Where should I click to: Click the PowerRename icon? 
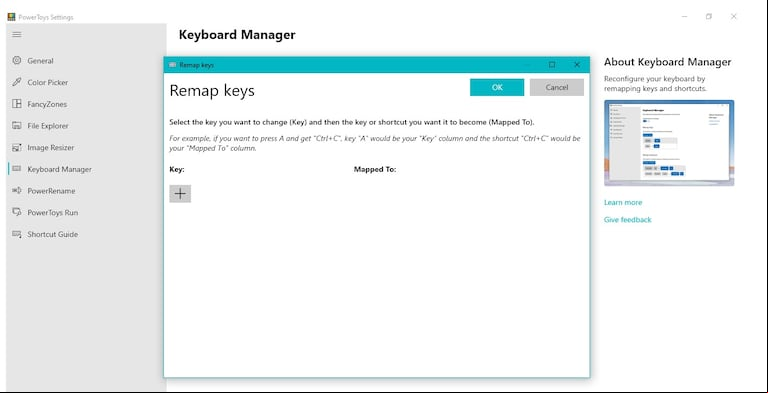pyautogui.click(x=17, y=191)
